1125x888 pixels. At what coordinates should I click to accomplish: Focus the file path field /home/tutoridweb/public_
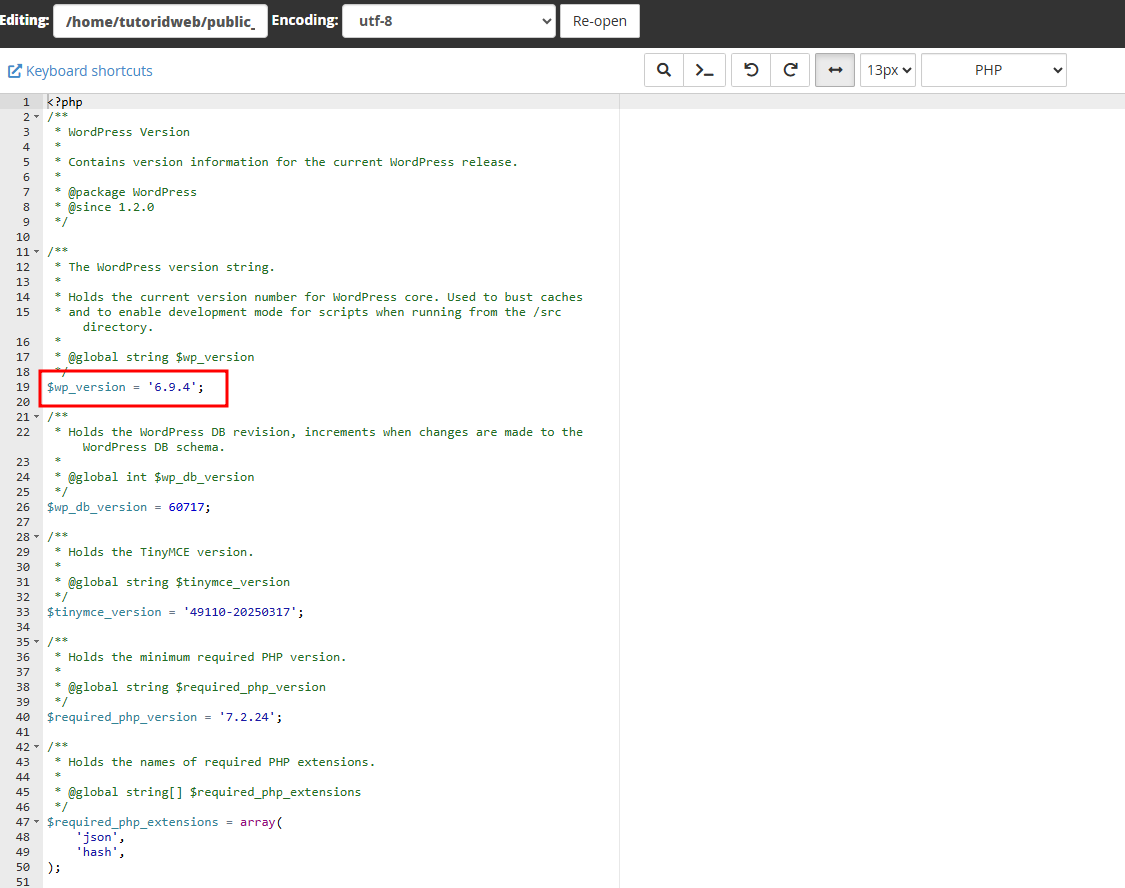[x=161, y=21]
